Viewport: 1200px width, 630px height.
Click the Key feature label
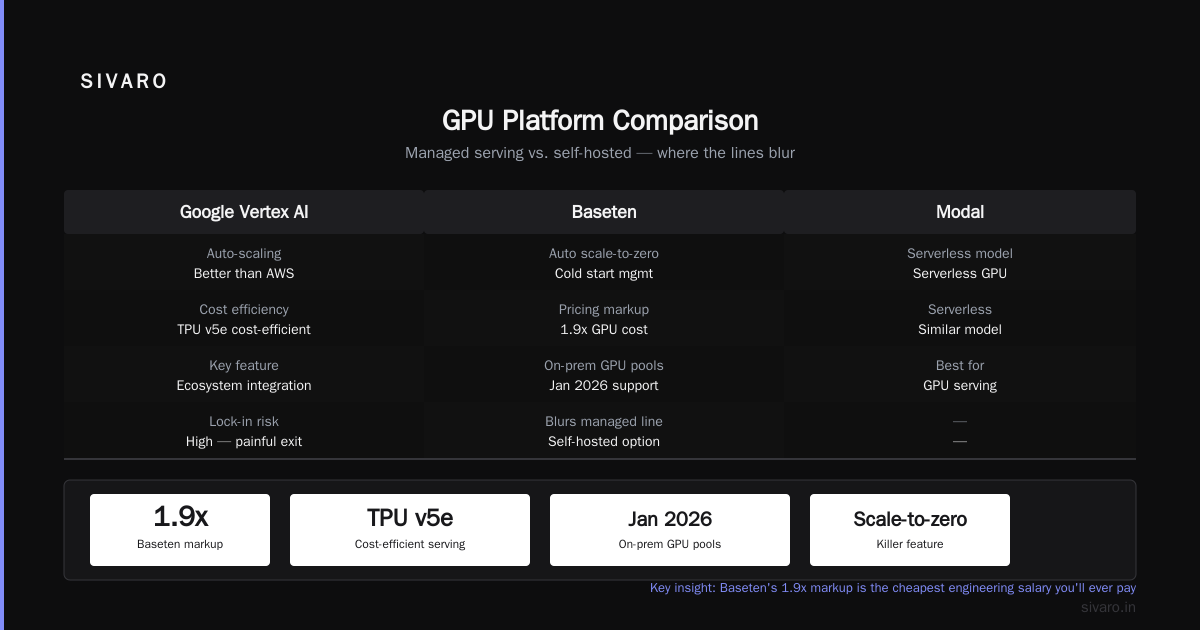click(244, 366)
